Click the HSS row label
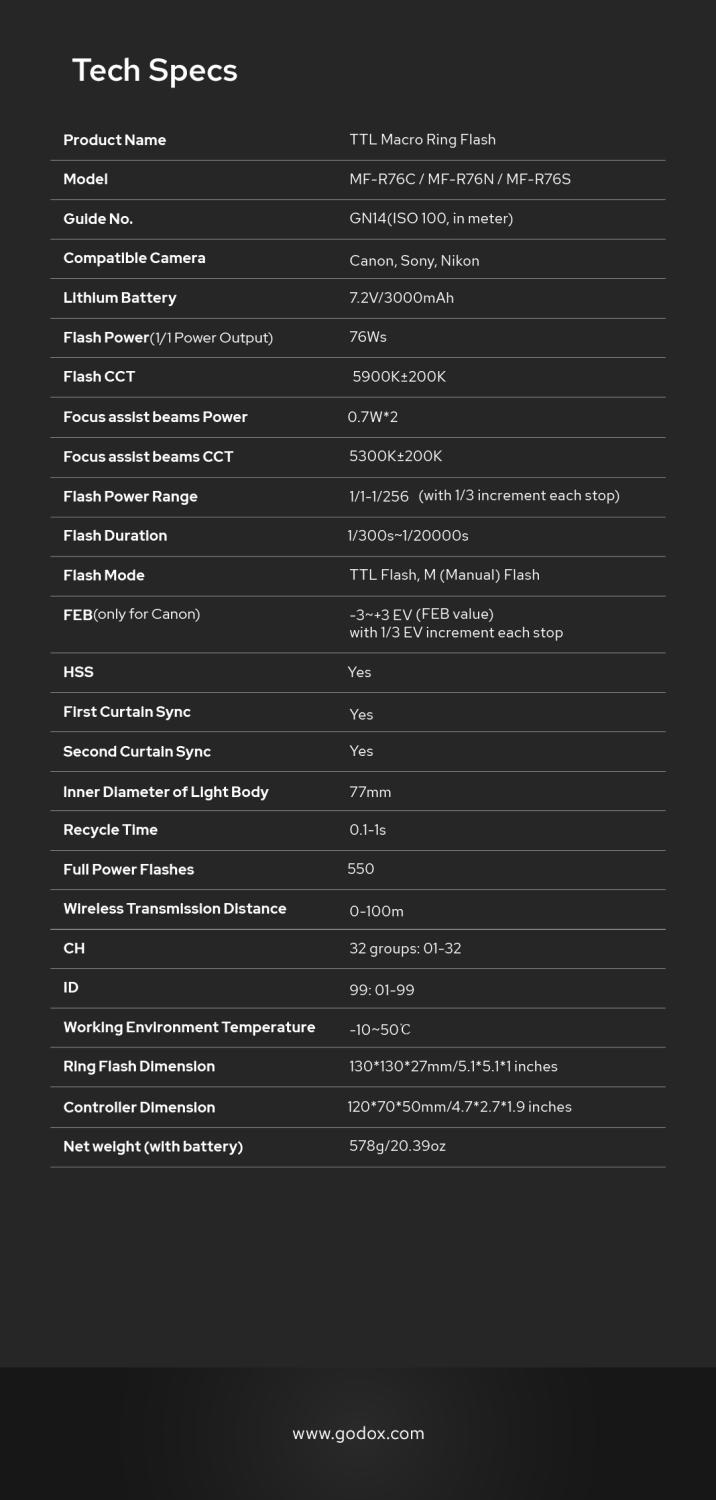 coord(79,672)
